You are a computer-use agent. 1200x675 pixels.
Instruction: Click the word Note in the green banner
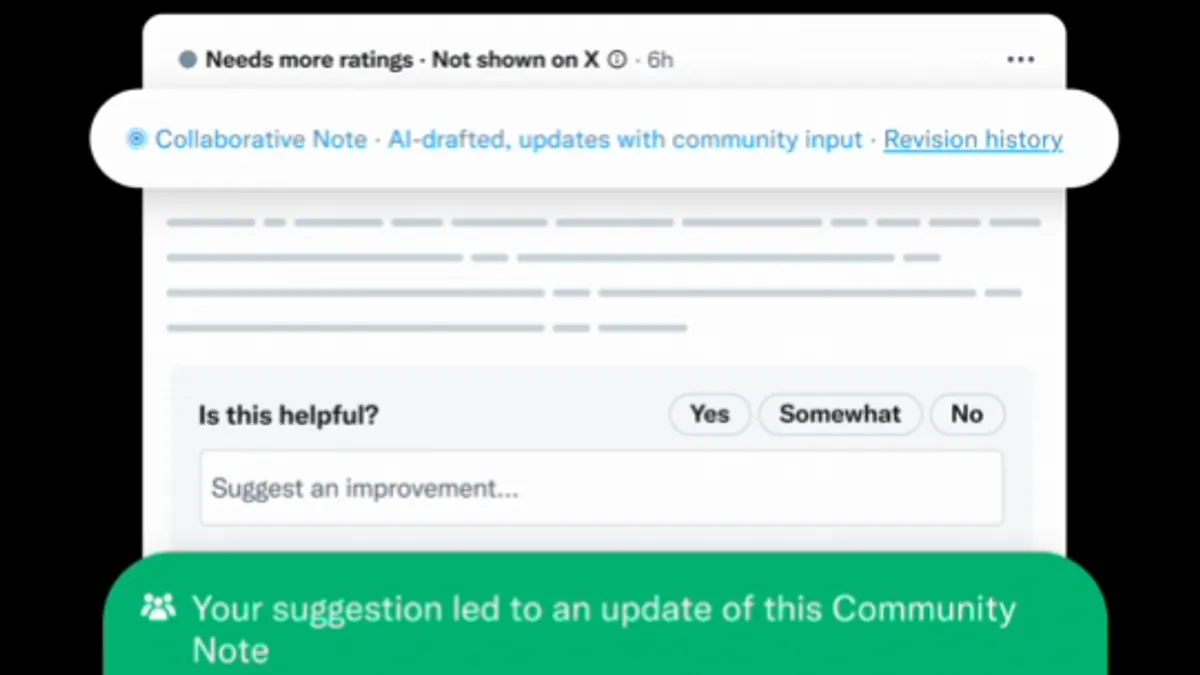(x=230, y=651)
